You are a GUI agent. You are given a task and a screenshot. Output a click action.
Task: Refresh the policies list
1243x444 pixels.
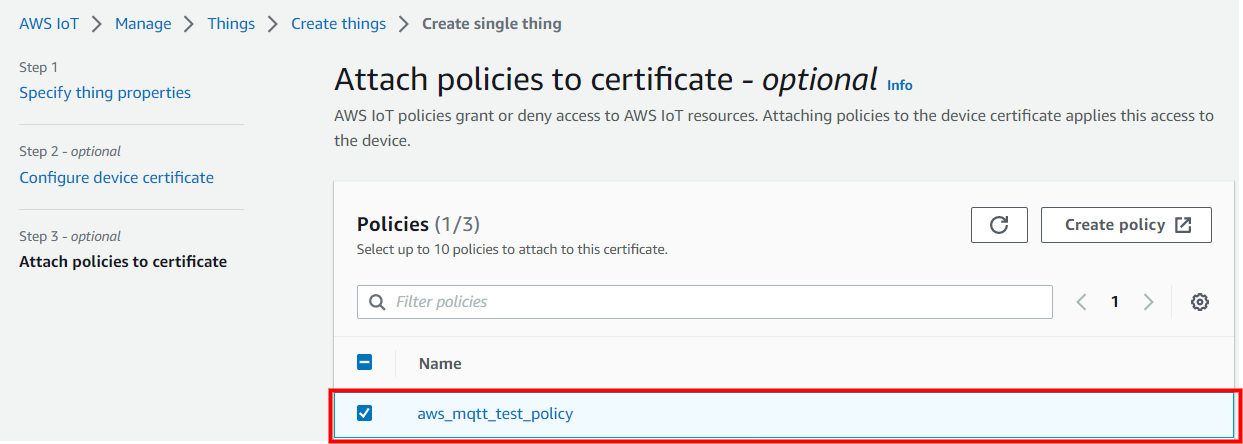tap(998, 225)
